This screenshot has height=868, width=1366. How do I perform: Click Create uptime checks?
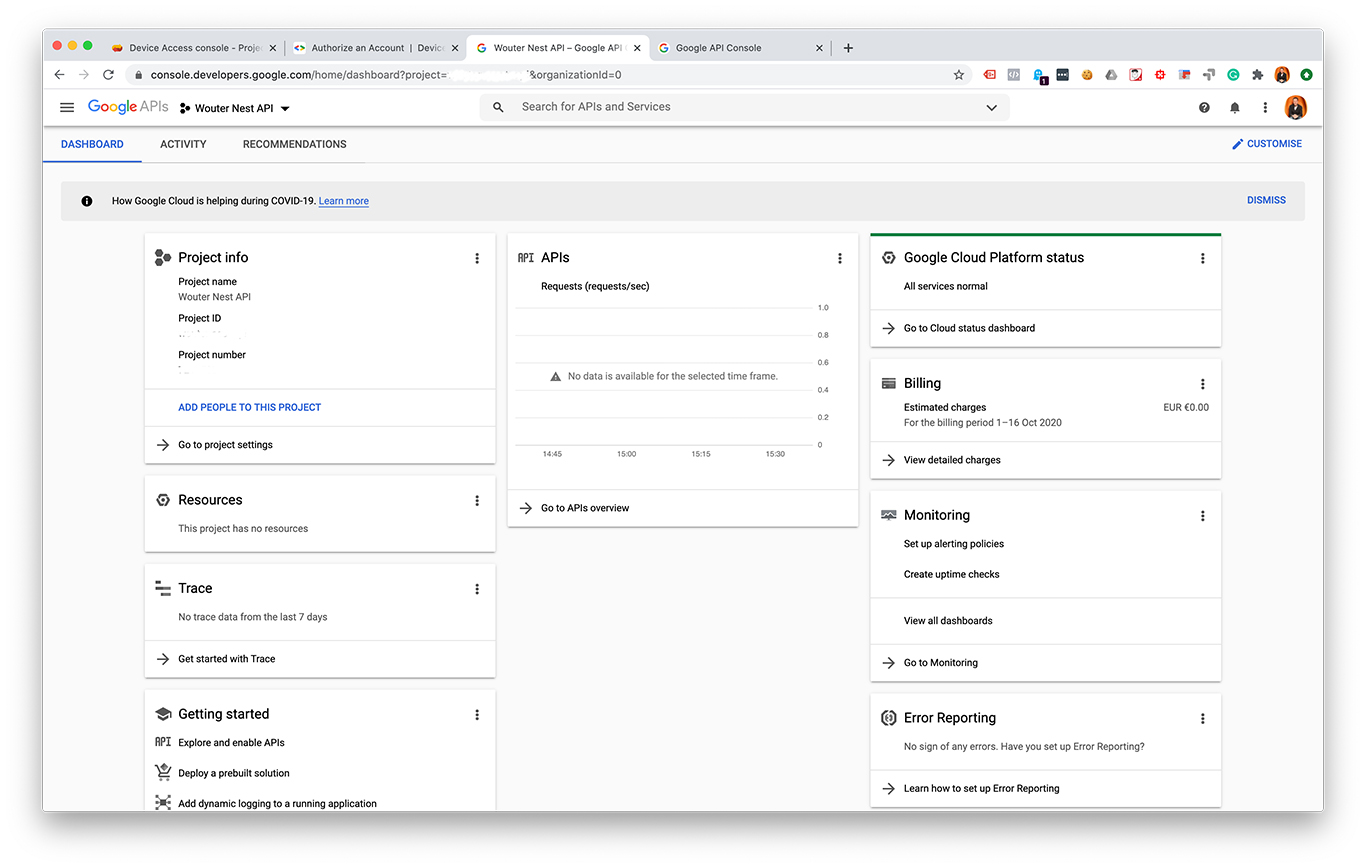click(952, 574)
